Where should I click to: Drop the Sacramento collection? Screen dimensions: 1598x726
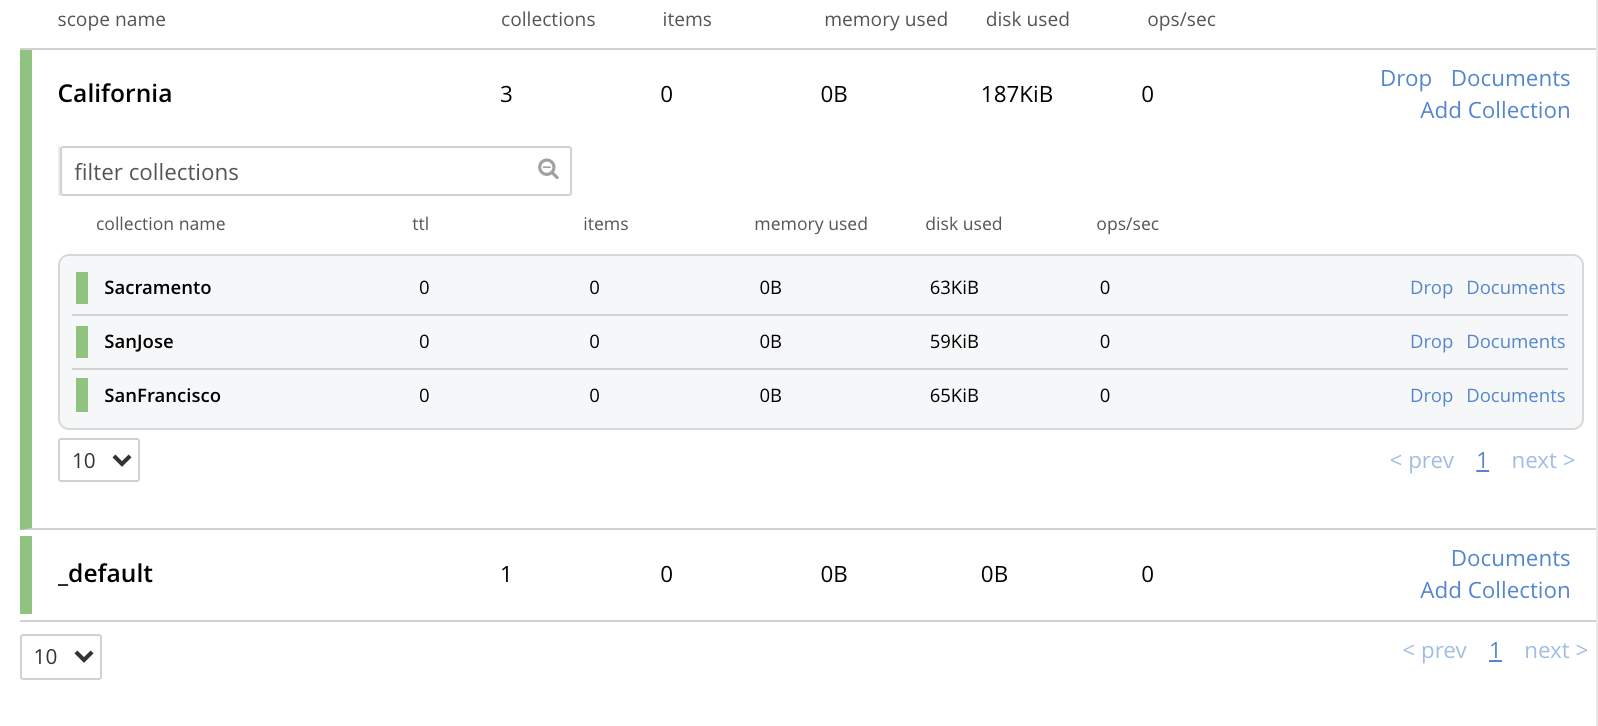(1430, 288)
